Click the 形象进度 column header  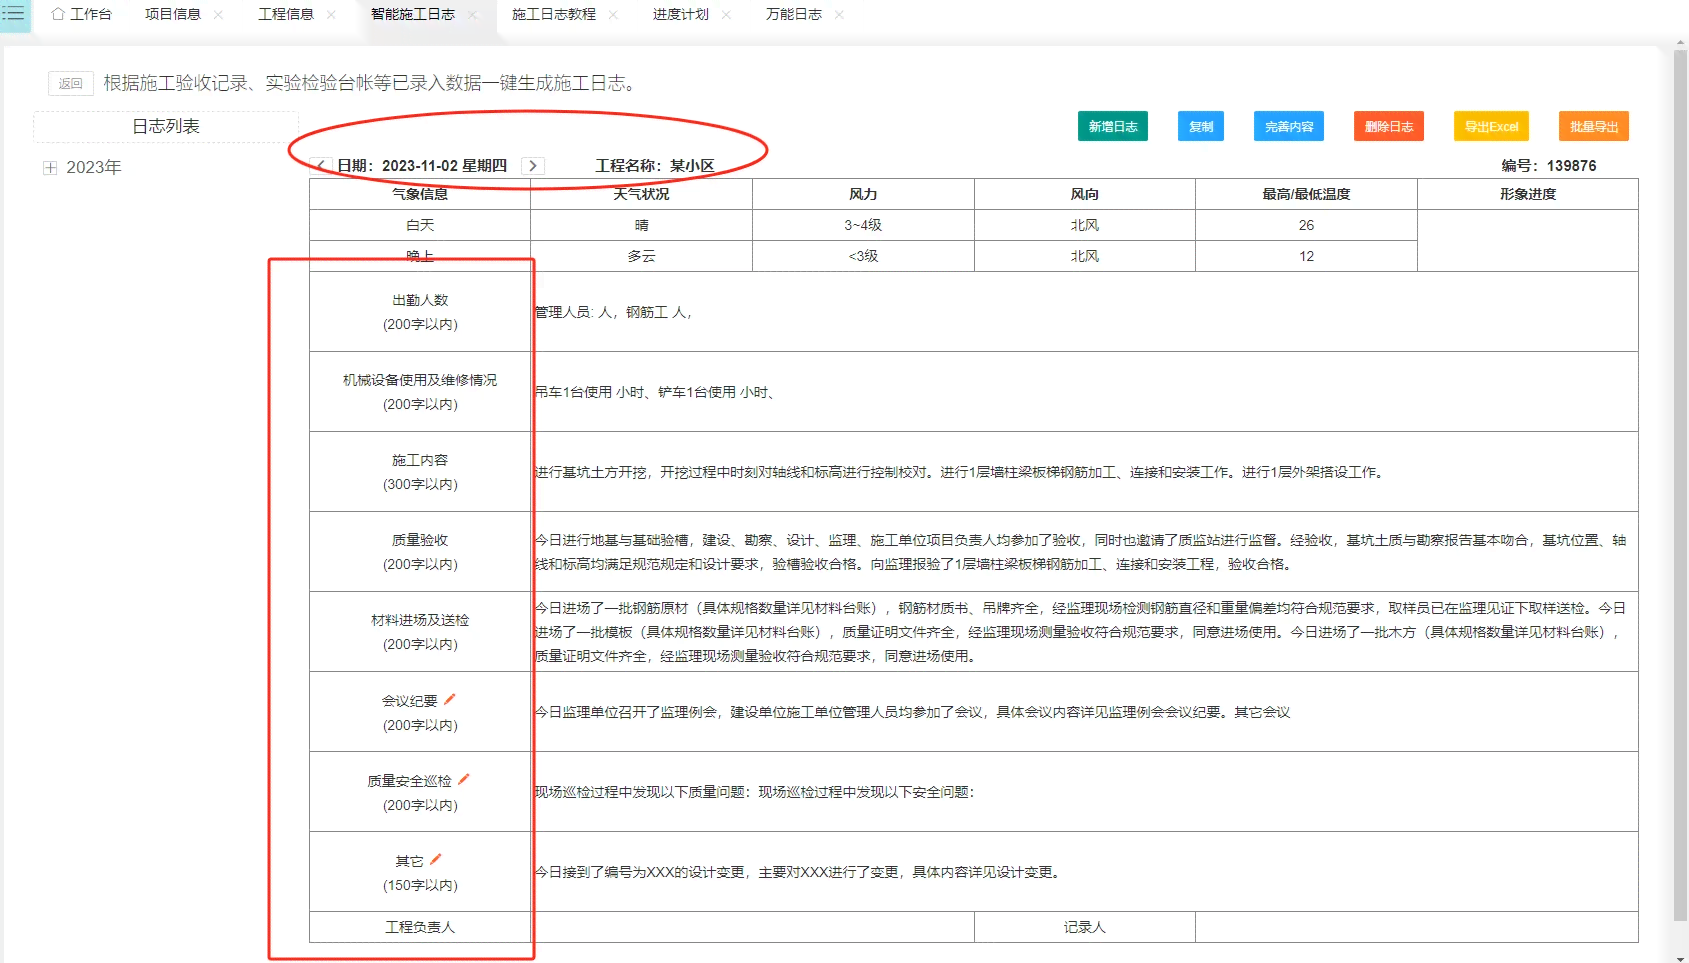coord(1528,194)
